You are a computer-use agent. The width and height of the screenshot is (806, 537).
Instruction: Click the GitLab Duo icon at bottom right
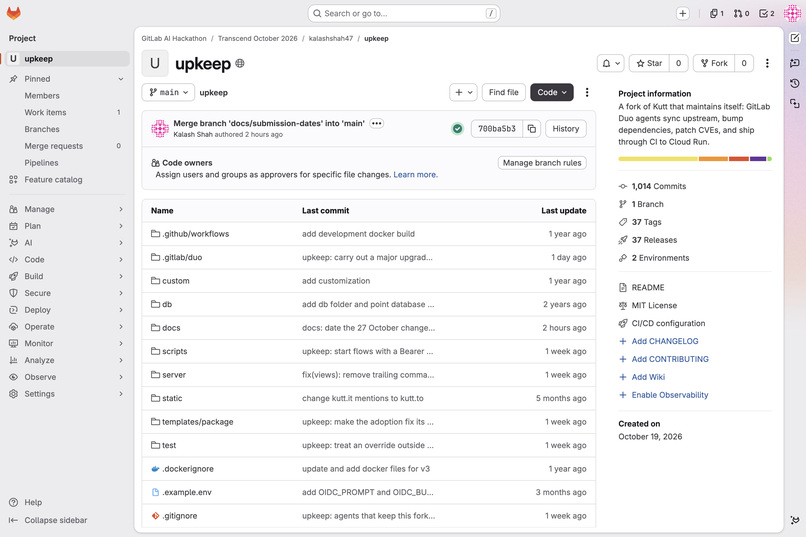(795, 520)
